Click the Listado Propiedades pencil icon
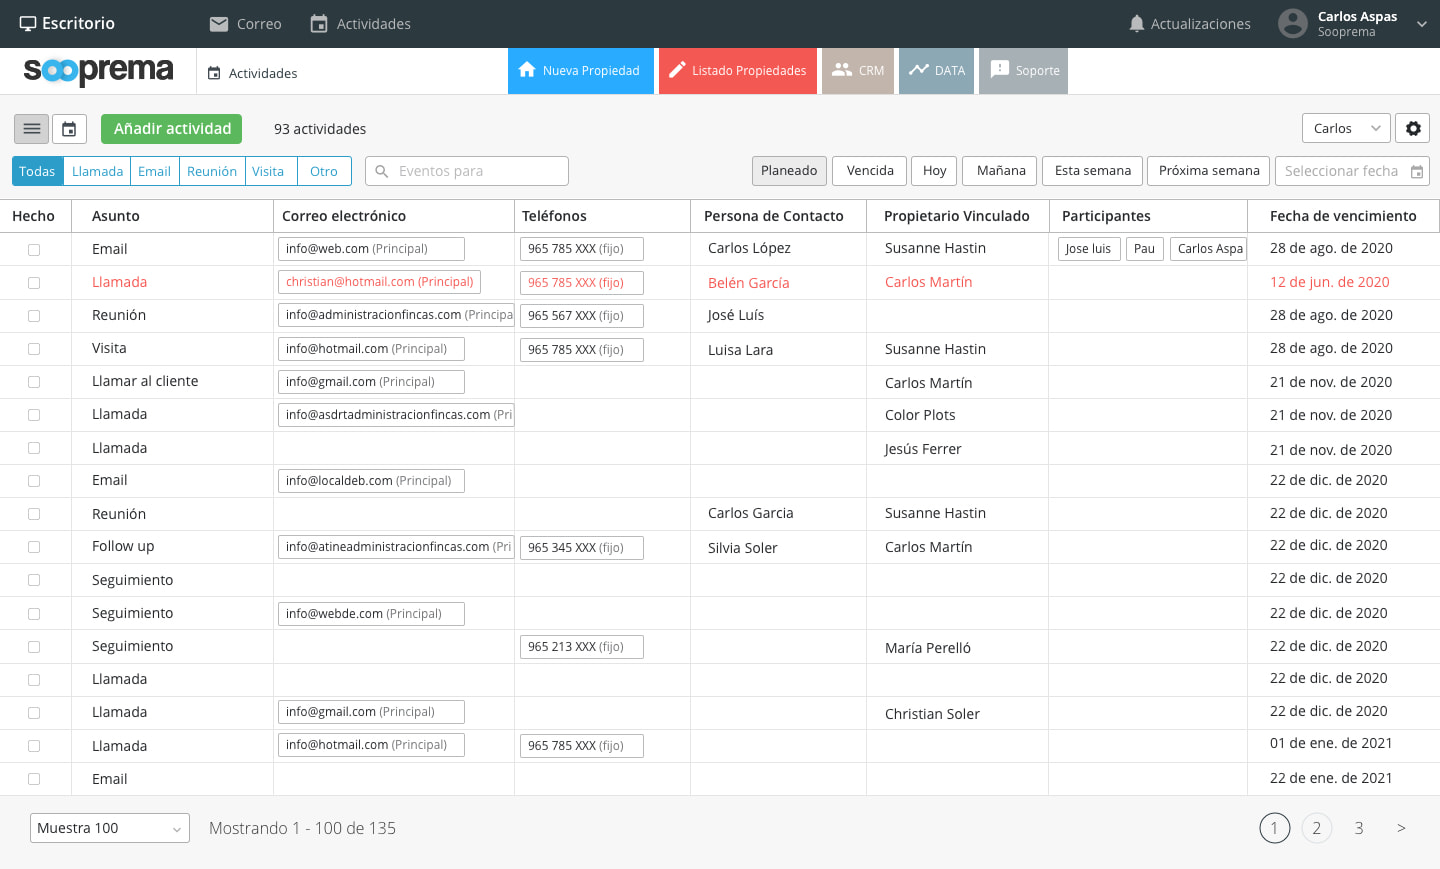The image size is (1440, 869). point(677,70)
